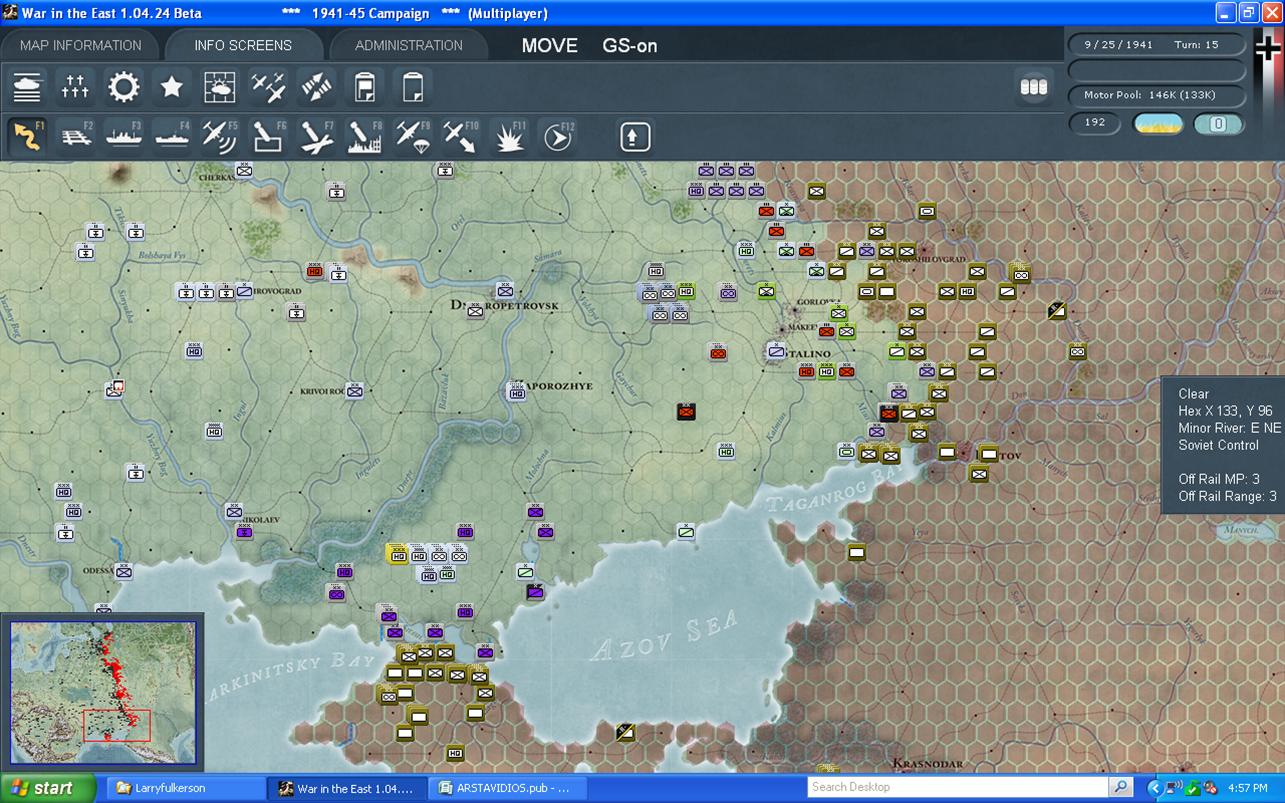Toggle the three-barrel supply icon
The height and width of the screenshot is (803, 1285).
click(x=1033, y=87)
